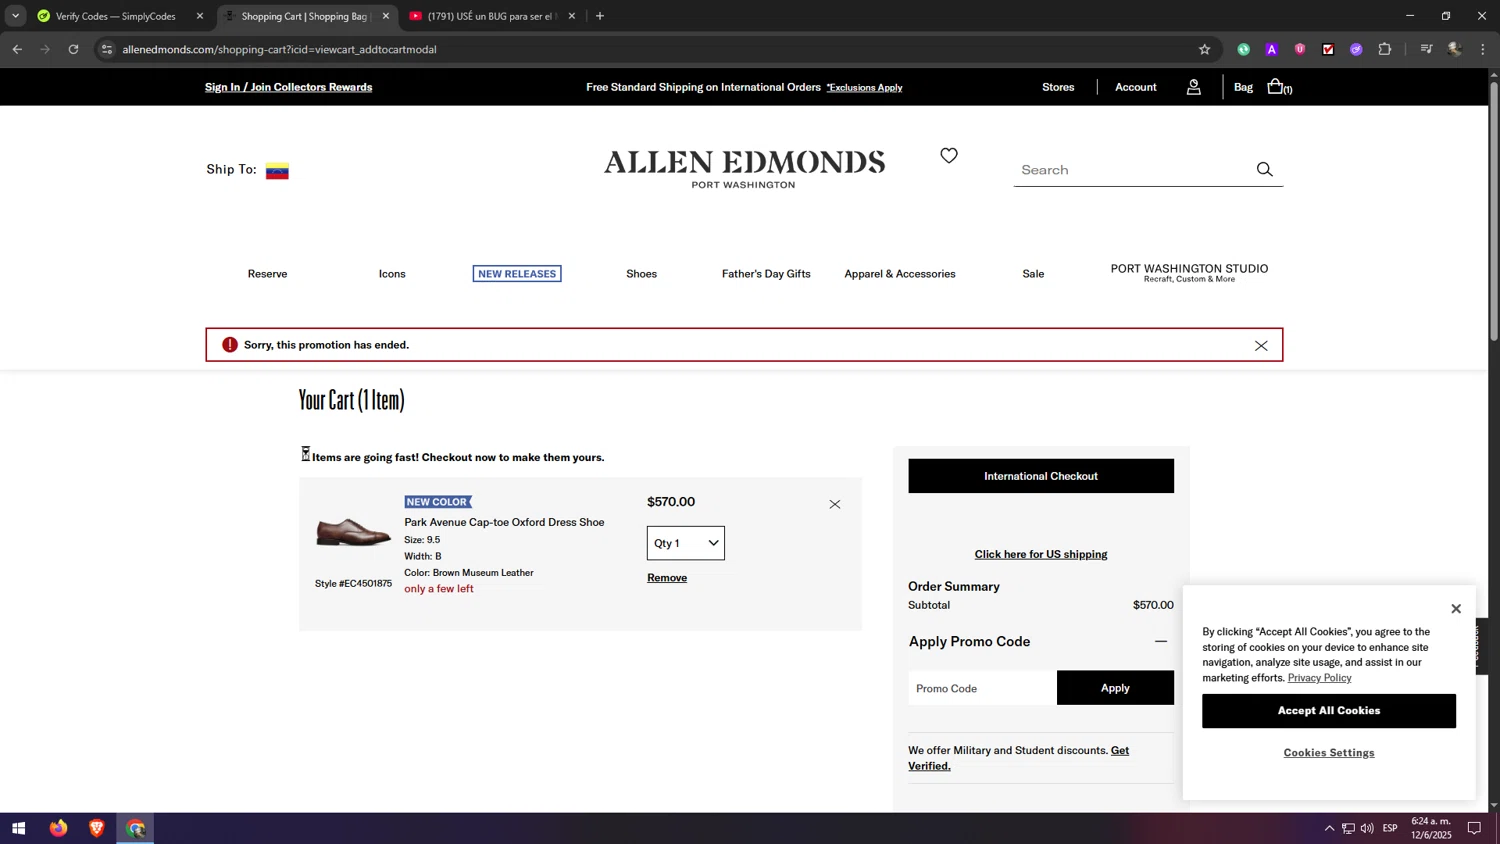
Task: Open the tab search dropdown arrow
Action: coord(15,16)
